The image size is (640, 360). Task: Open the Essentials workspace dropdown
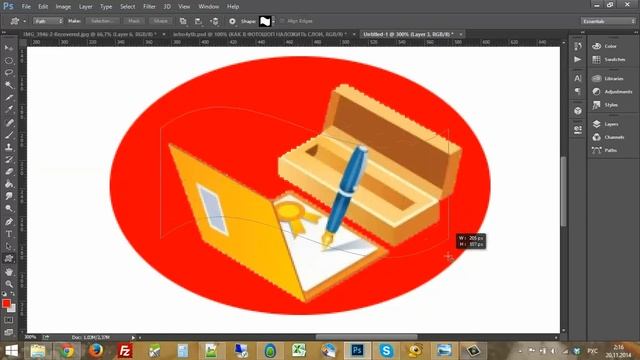pos(608,21)
